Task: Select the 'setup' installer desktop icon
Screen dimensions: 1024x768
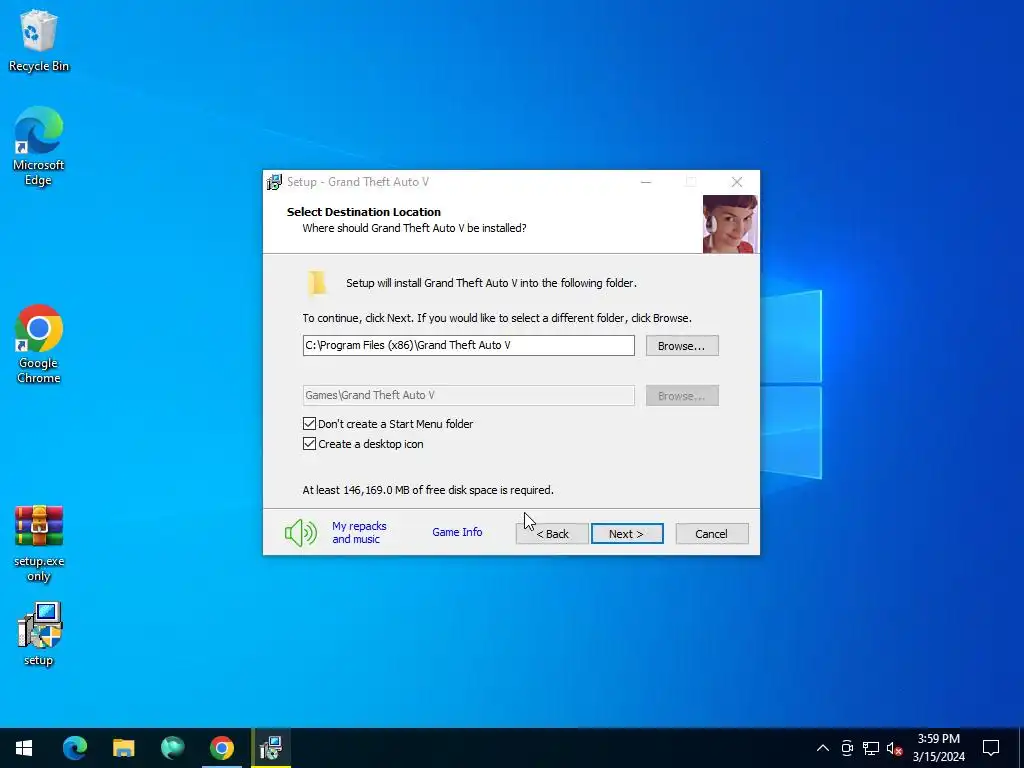Action: click(x=39, y=634)
